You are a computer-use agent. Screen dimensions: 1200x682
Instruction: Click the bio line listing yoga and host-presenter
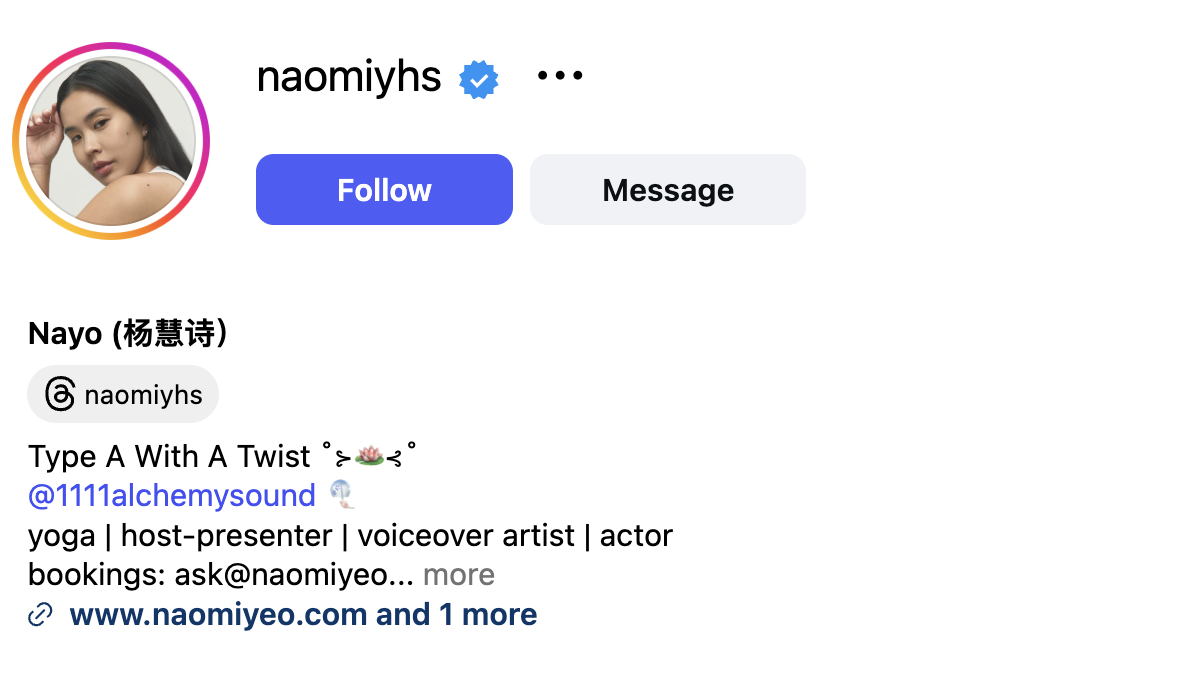(350, 535)
